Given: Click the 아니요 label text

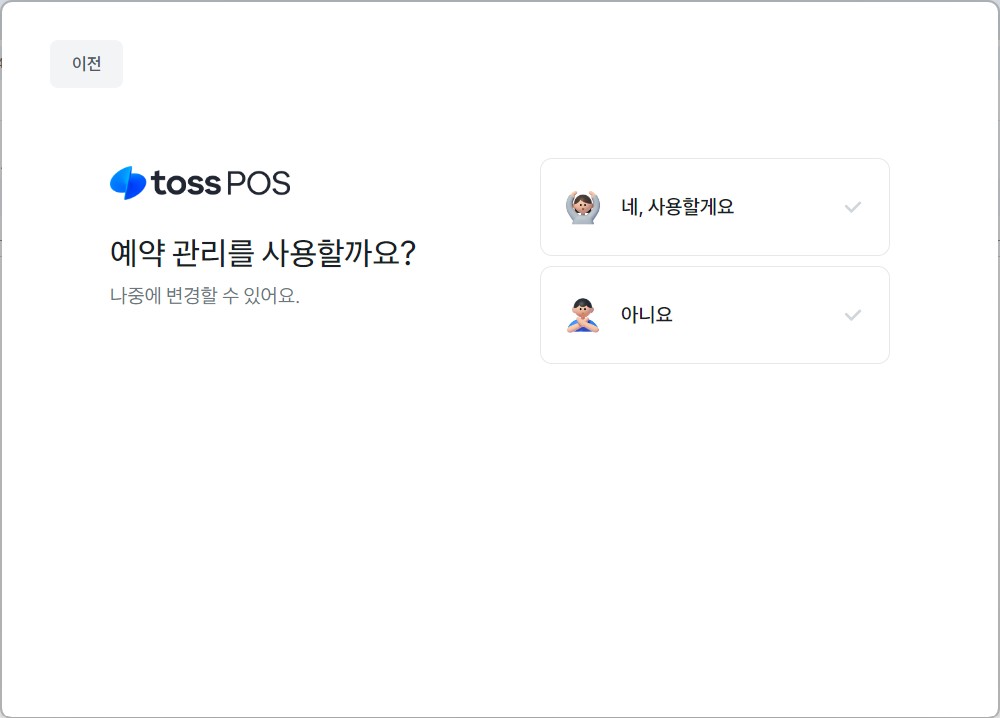Looking at the screenshot, I should coord(647,315).
